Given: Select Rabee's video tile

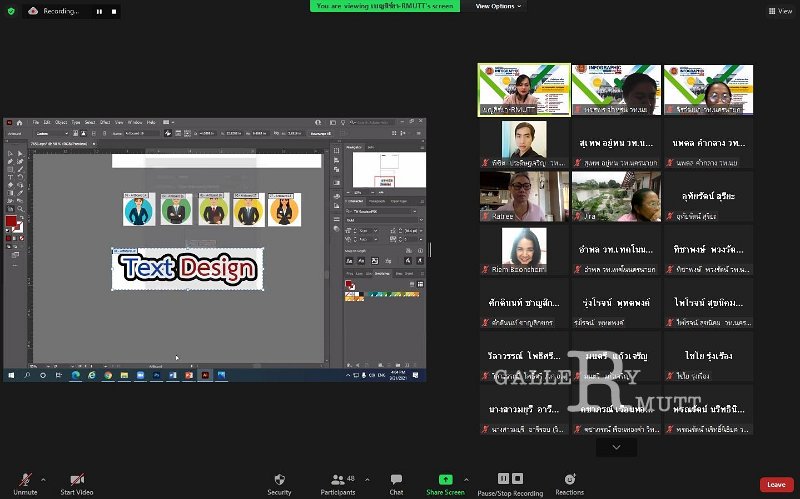Looking at the screenshot, I should pyautogui.click(x=524, y=196).
